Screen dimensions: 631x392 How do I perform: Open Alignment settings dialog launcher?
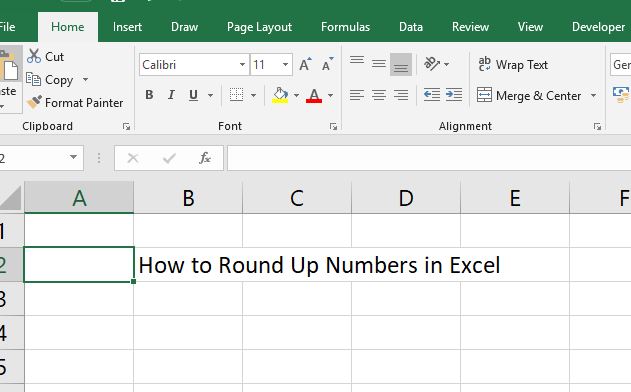[x=597, y=127]
